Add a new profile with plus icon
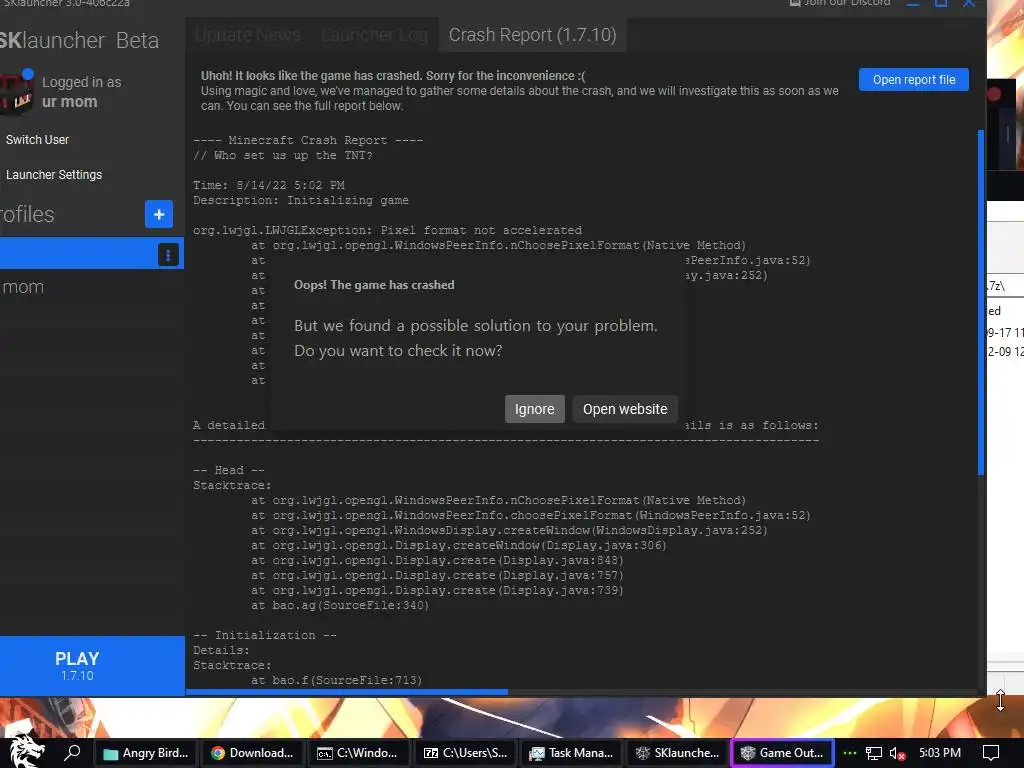The height and width of the screenshot is (768, 1024). pyautogui.click(x=159, y=214)
